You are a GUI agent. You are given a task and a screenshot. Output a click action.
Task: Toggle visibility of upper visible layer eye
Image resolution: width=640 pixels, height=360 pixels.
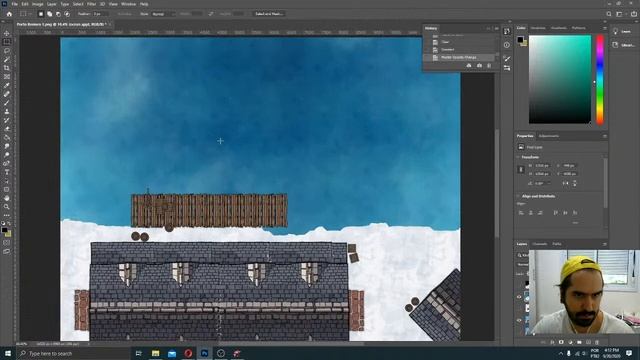click(519, 297)
